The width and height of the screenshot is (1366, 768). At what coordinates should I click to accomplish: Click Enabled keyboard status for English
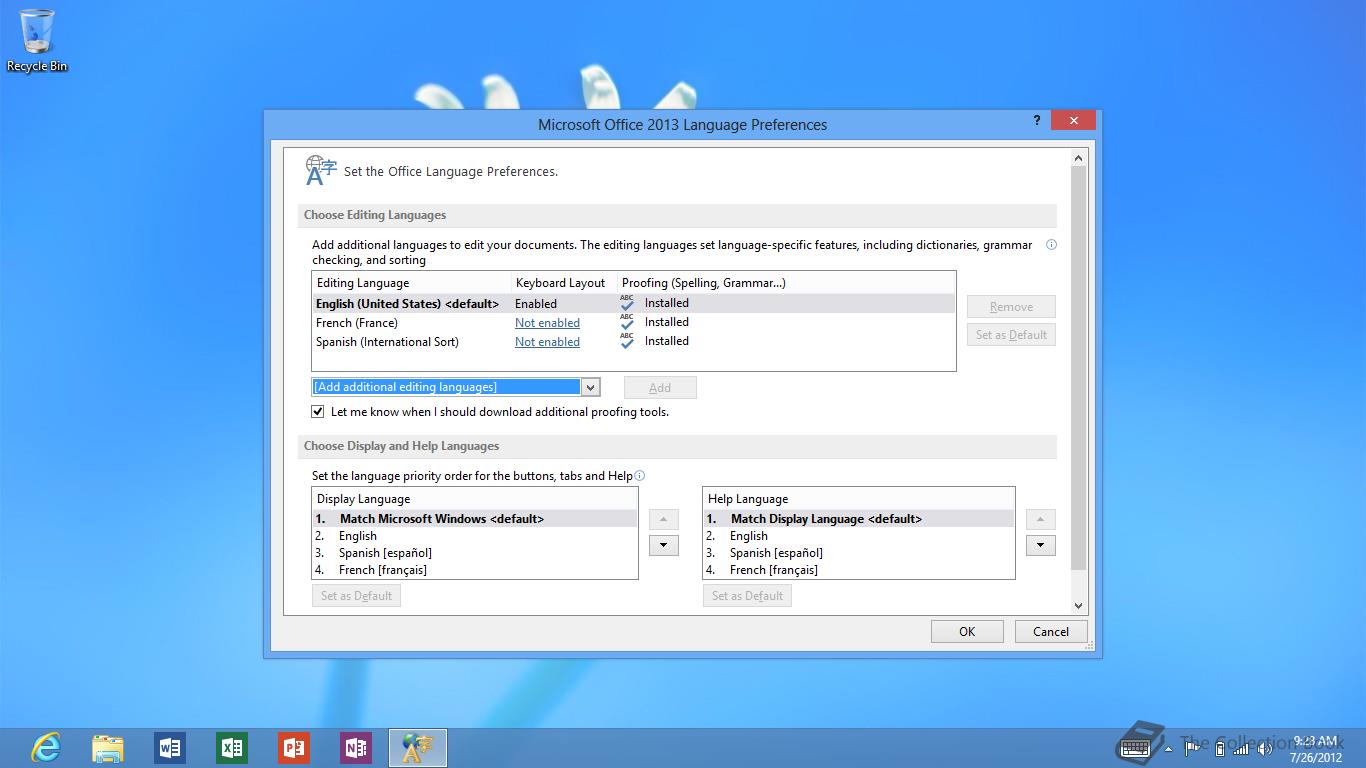point(536,304)
